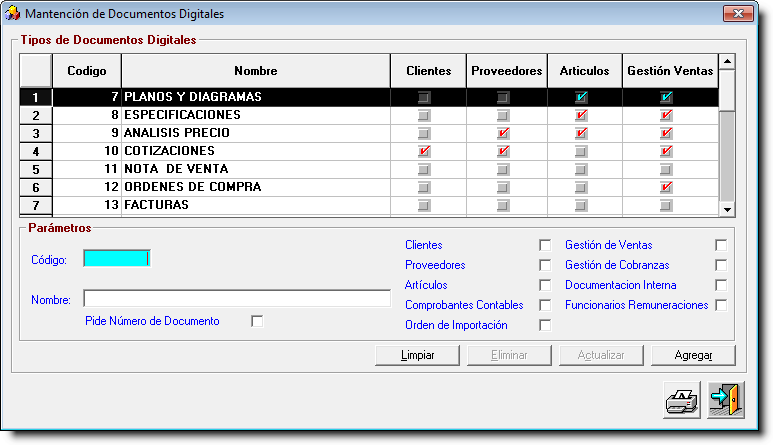The image size is (773, 445).
Task: Click the Limpiar button
Action: [417, 355]
